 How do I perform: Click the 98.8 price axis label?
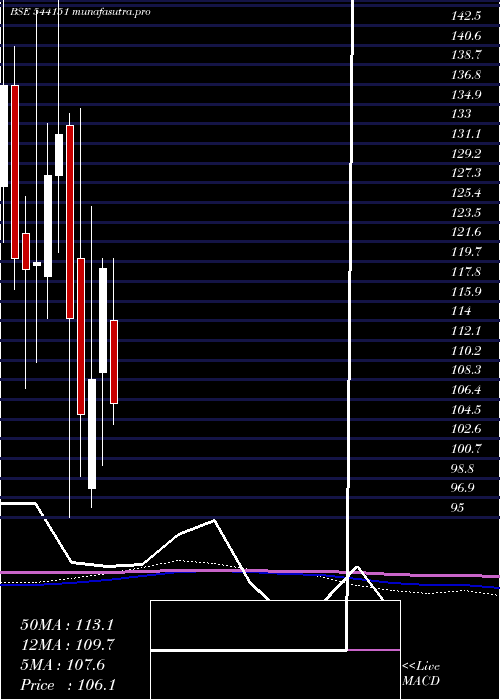click(463, 468)
